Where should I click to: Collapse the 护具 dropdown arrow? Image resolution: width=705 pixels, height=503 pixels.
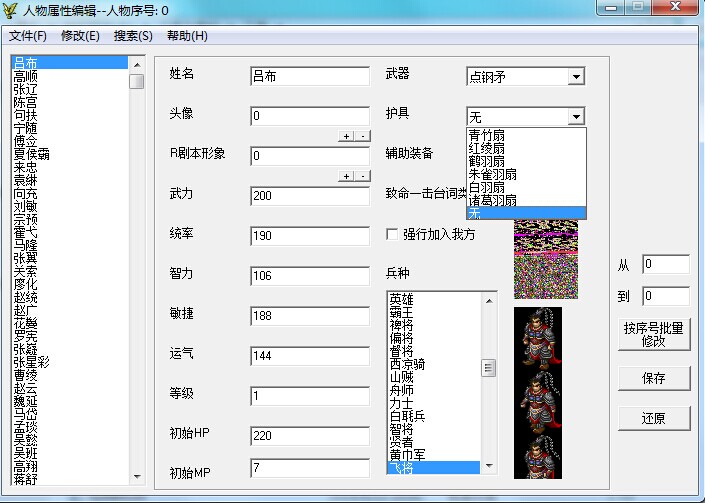575,117
